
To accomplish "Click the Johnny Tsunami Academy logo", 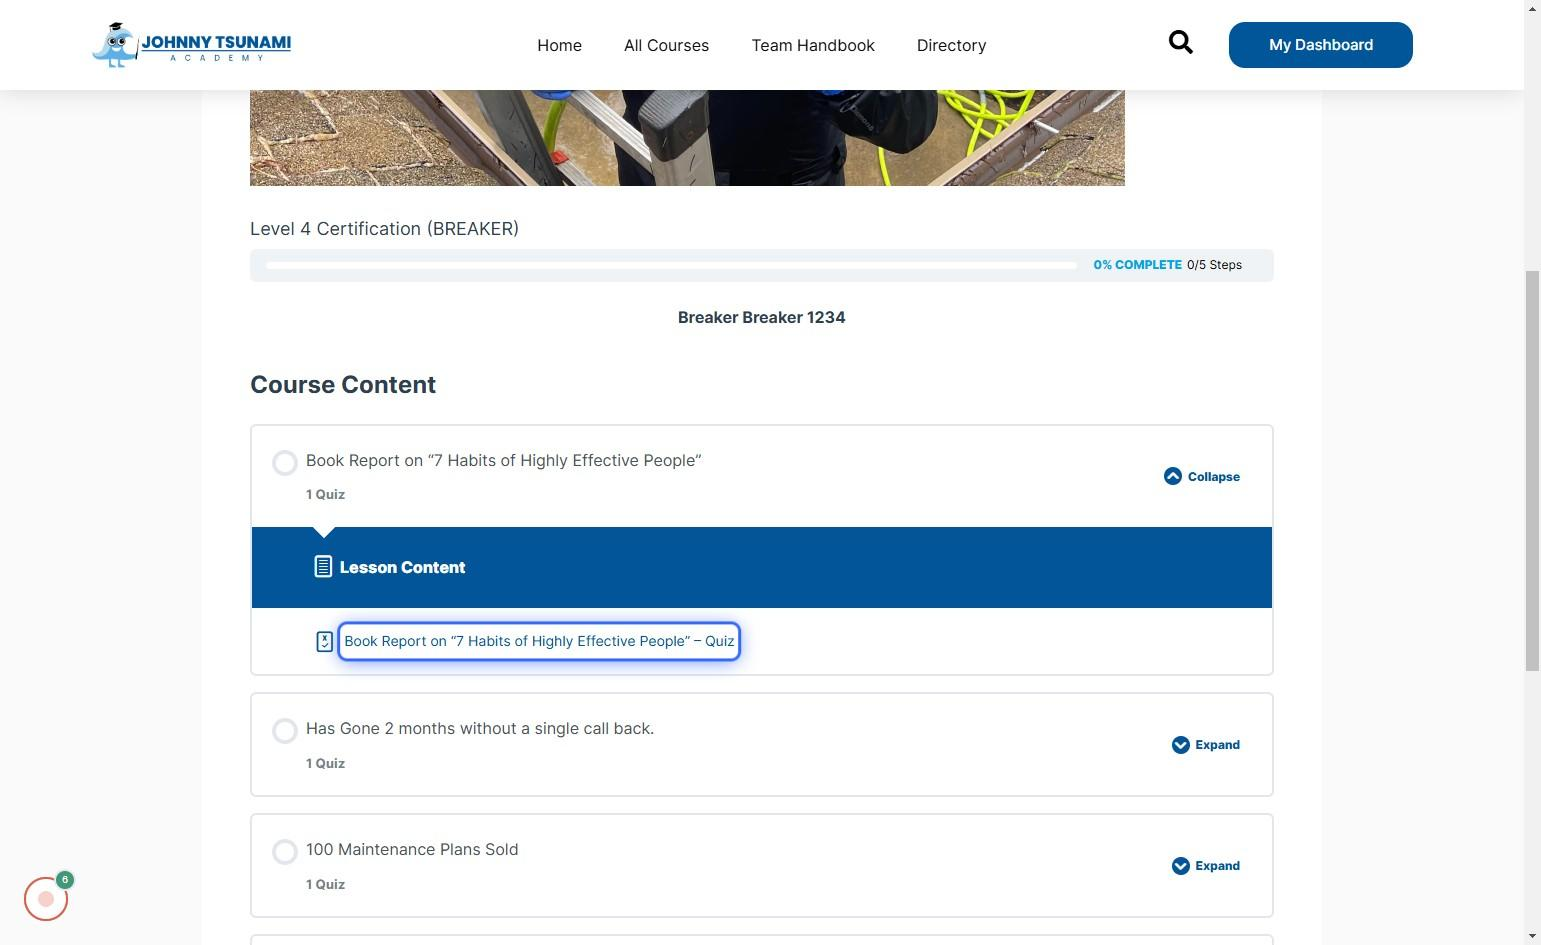I will click(x=191, y=45).
